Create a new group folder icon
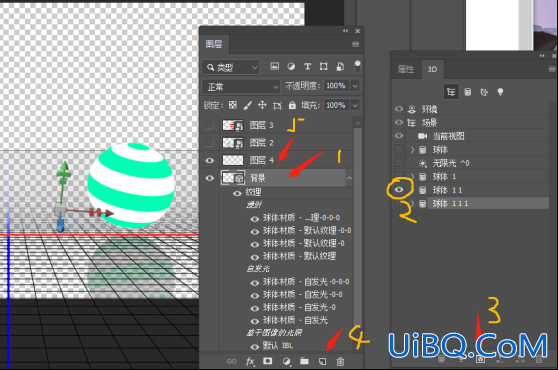 click(x=304, y=361)
